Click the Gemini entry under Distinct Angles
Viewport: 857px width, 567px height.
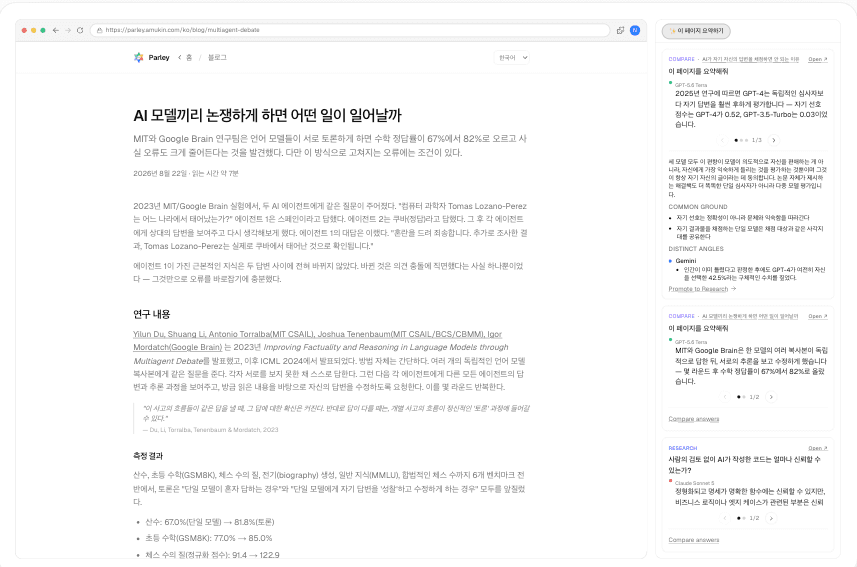tap(685, 261)
